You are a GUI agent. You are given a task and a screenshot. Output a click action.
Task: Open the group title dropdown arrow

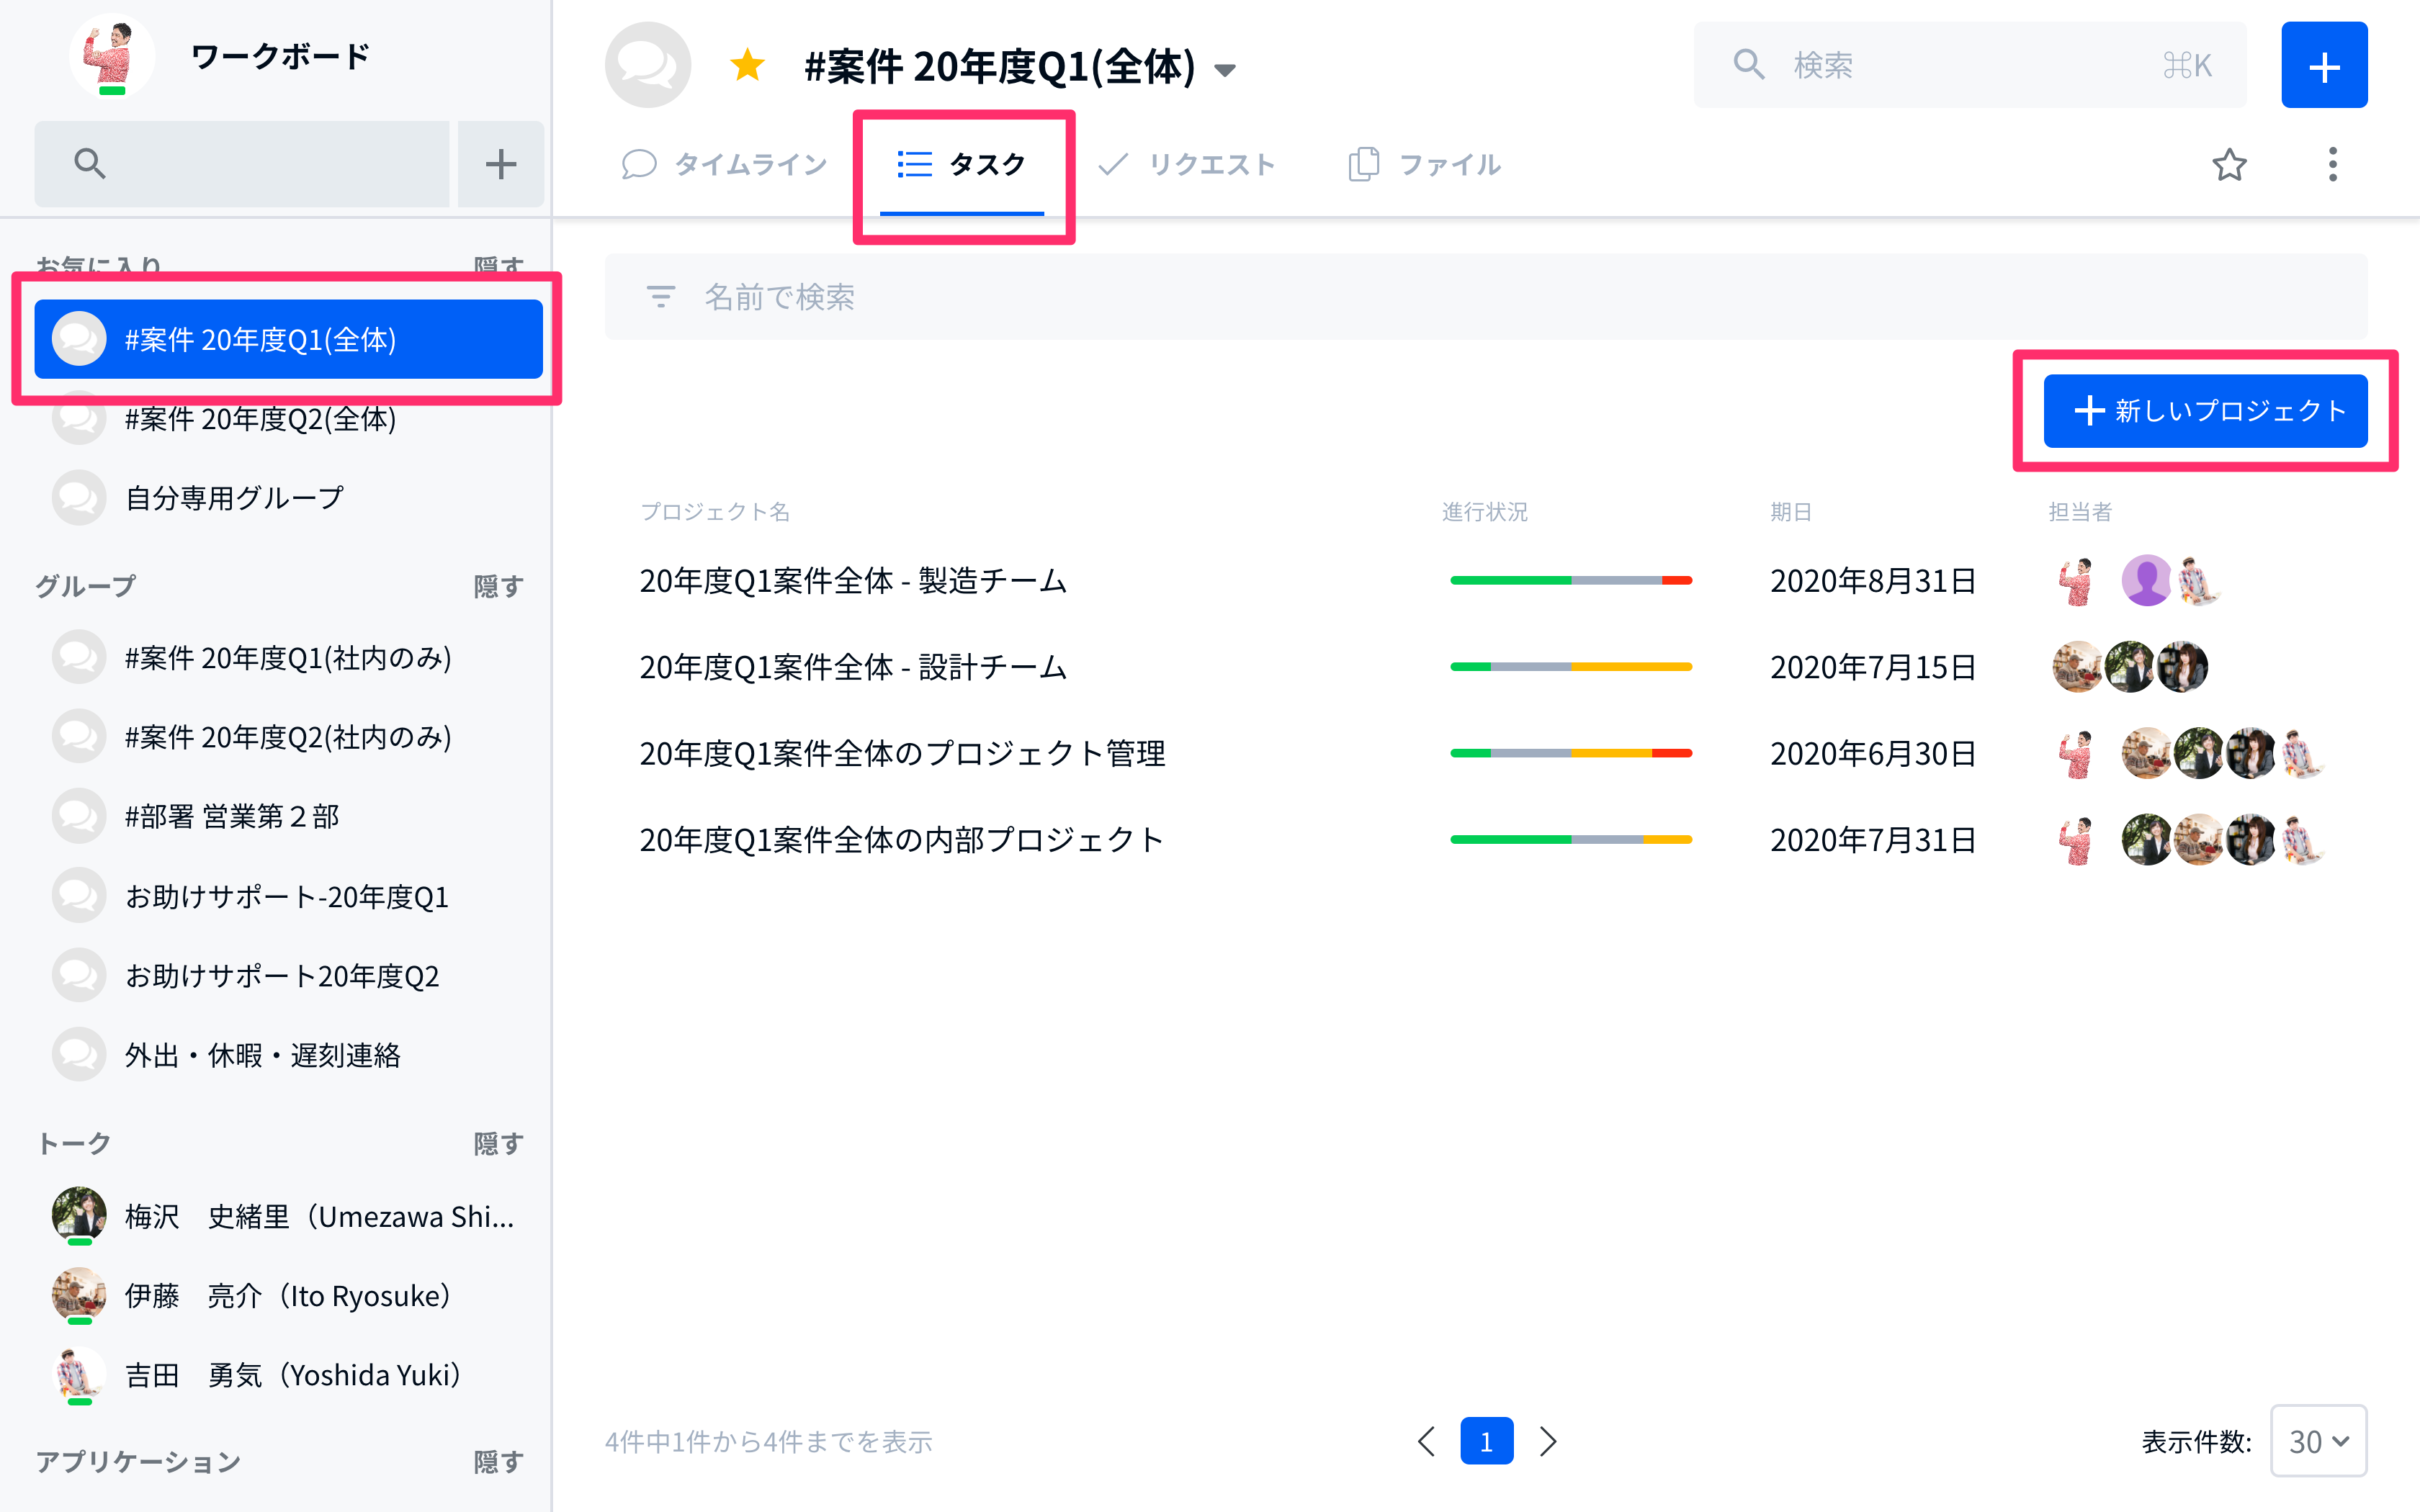(x=1225, y=70)
